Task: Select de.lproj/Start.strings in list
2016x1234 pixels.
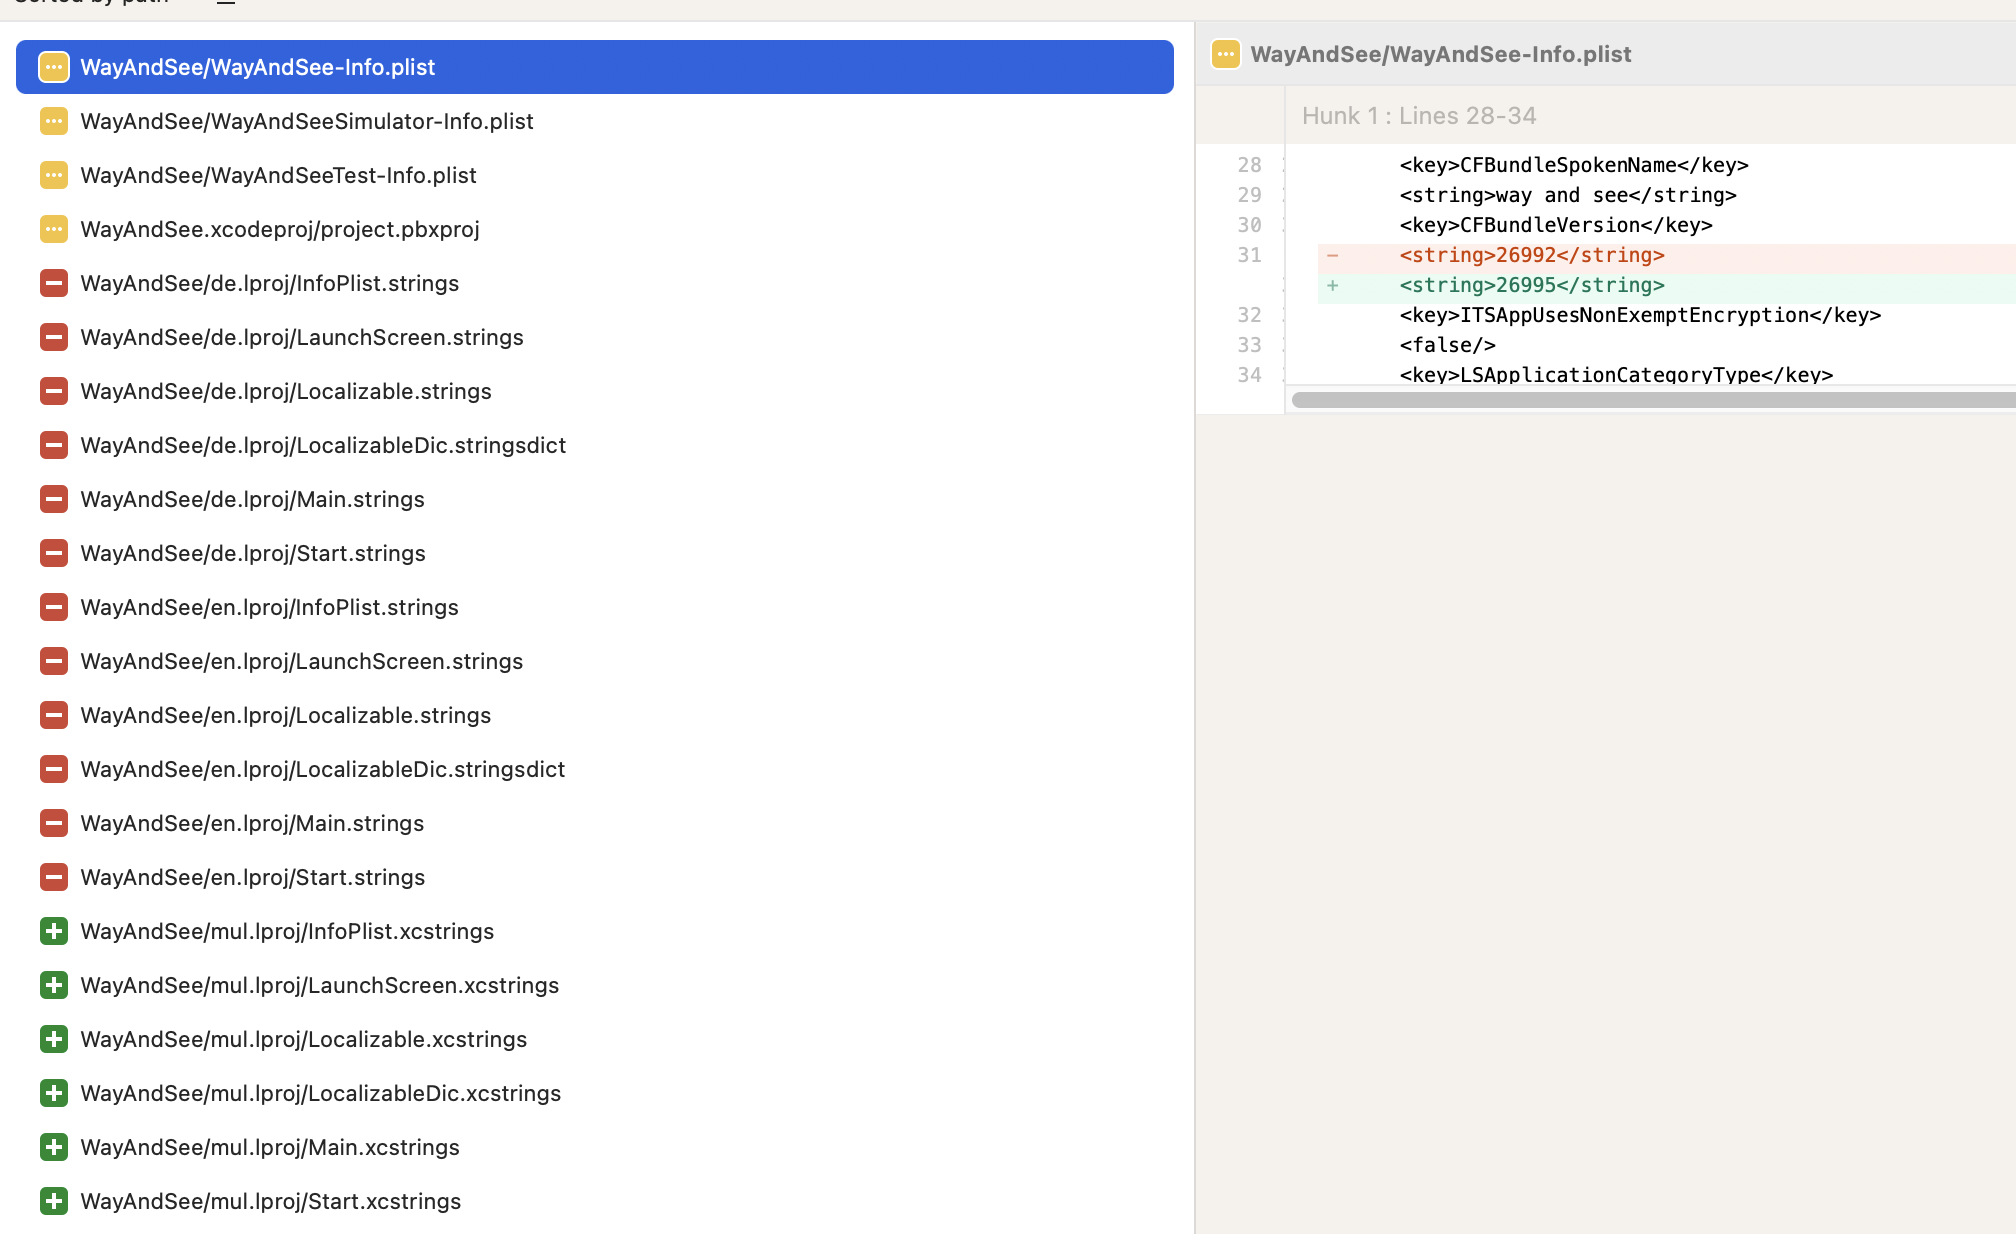Action: click(252, 553)
